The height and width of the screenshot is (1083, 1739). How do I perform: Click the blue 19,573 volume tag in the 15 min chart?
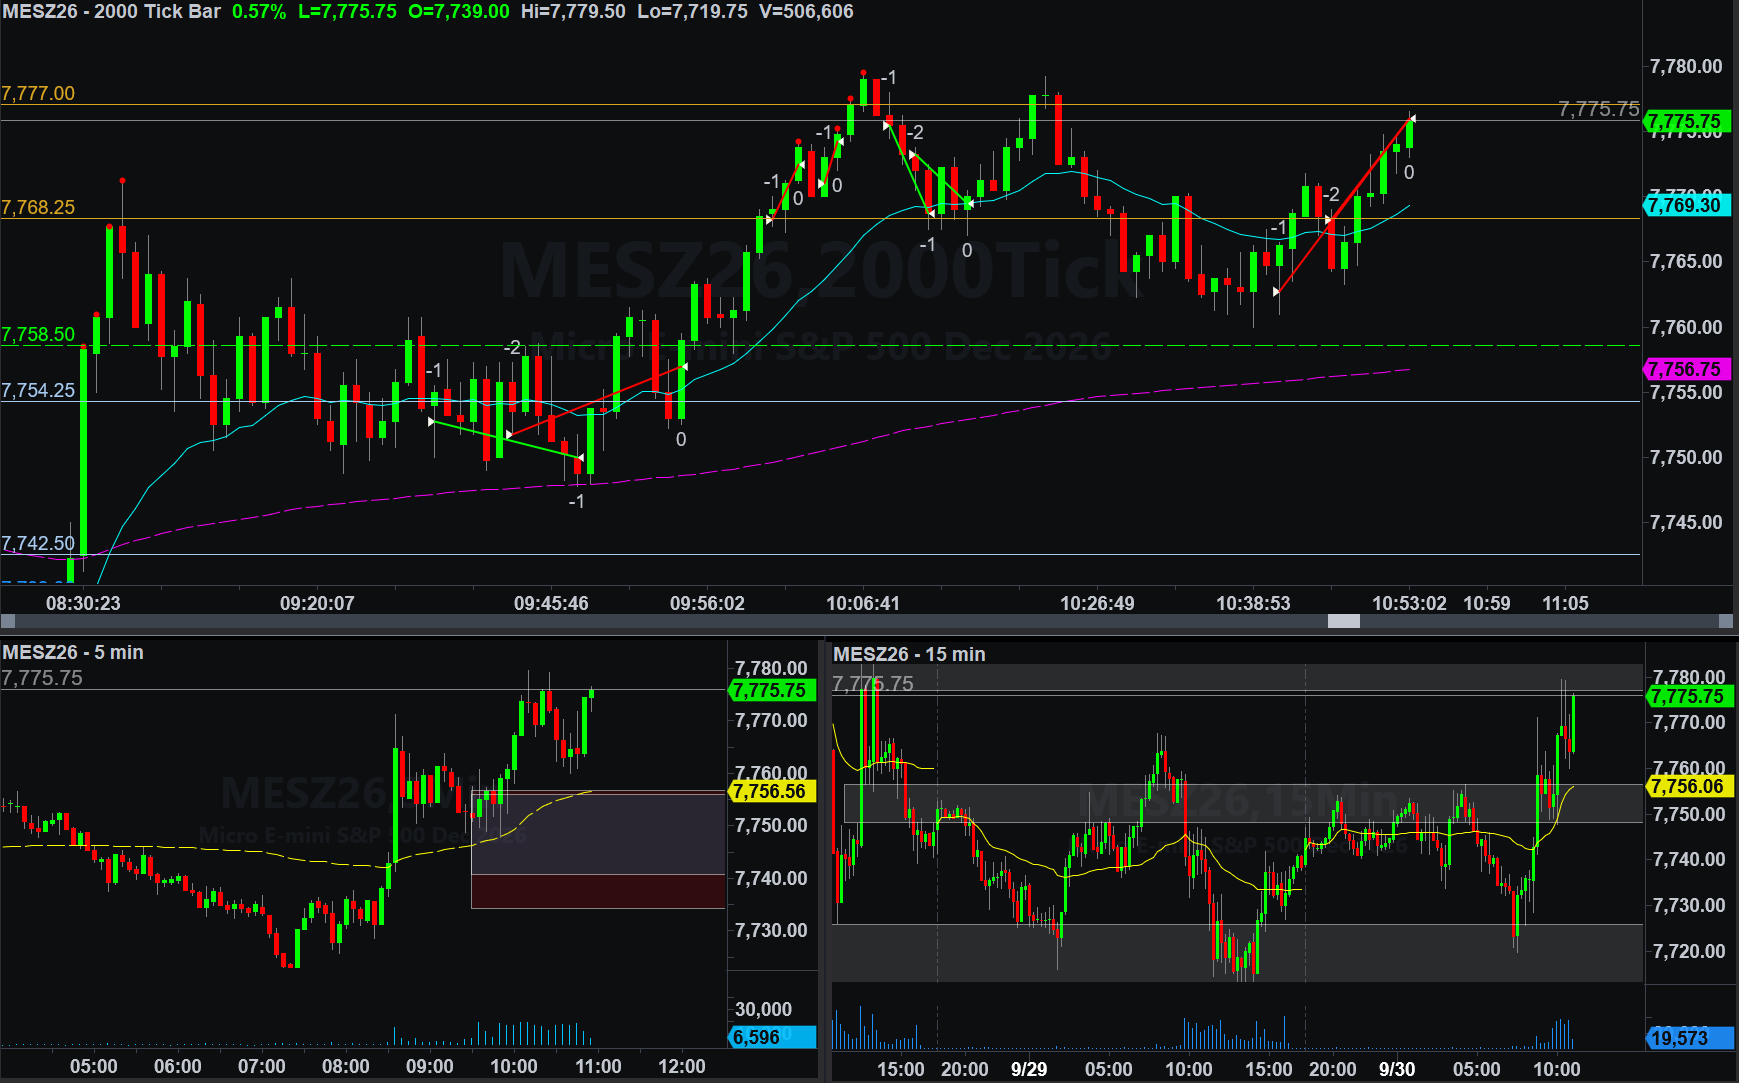1690,1038
